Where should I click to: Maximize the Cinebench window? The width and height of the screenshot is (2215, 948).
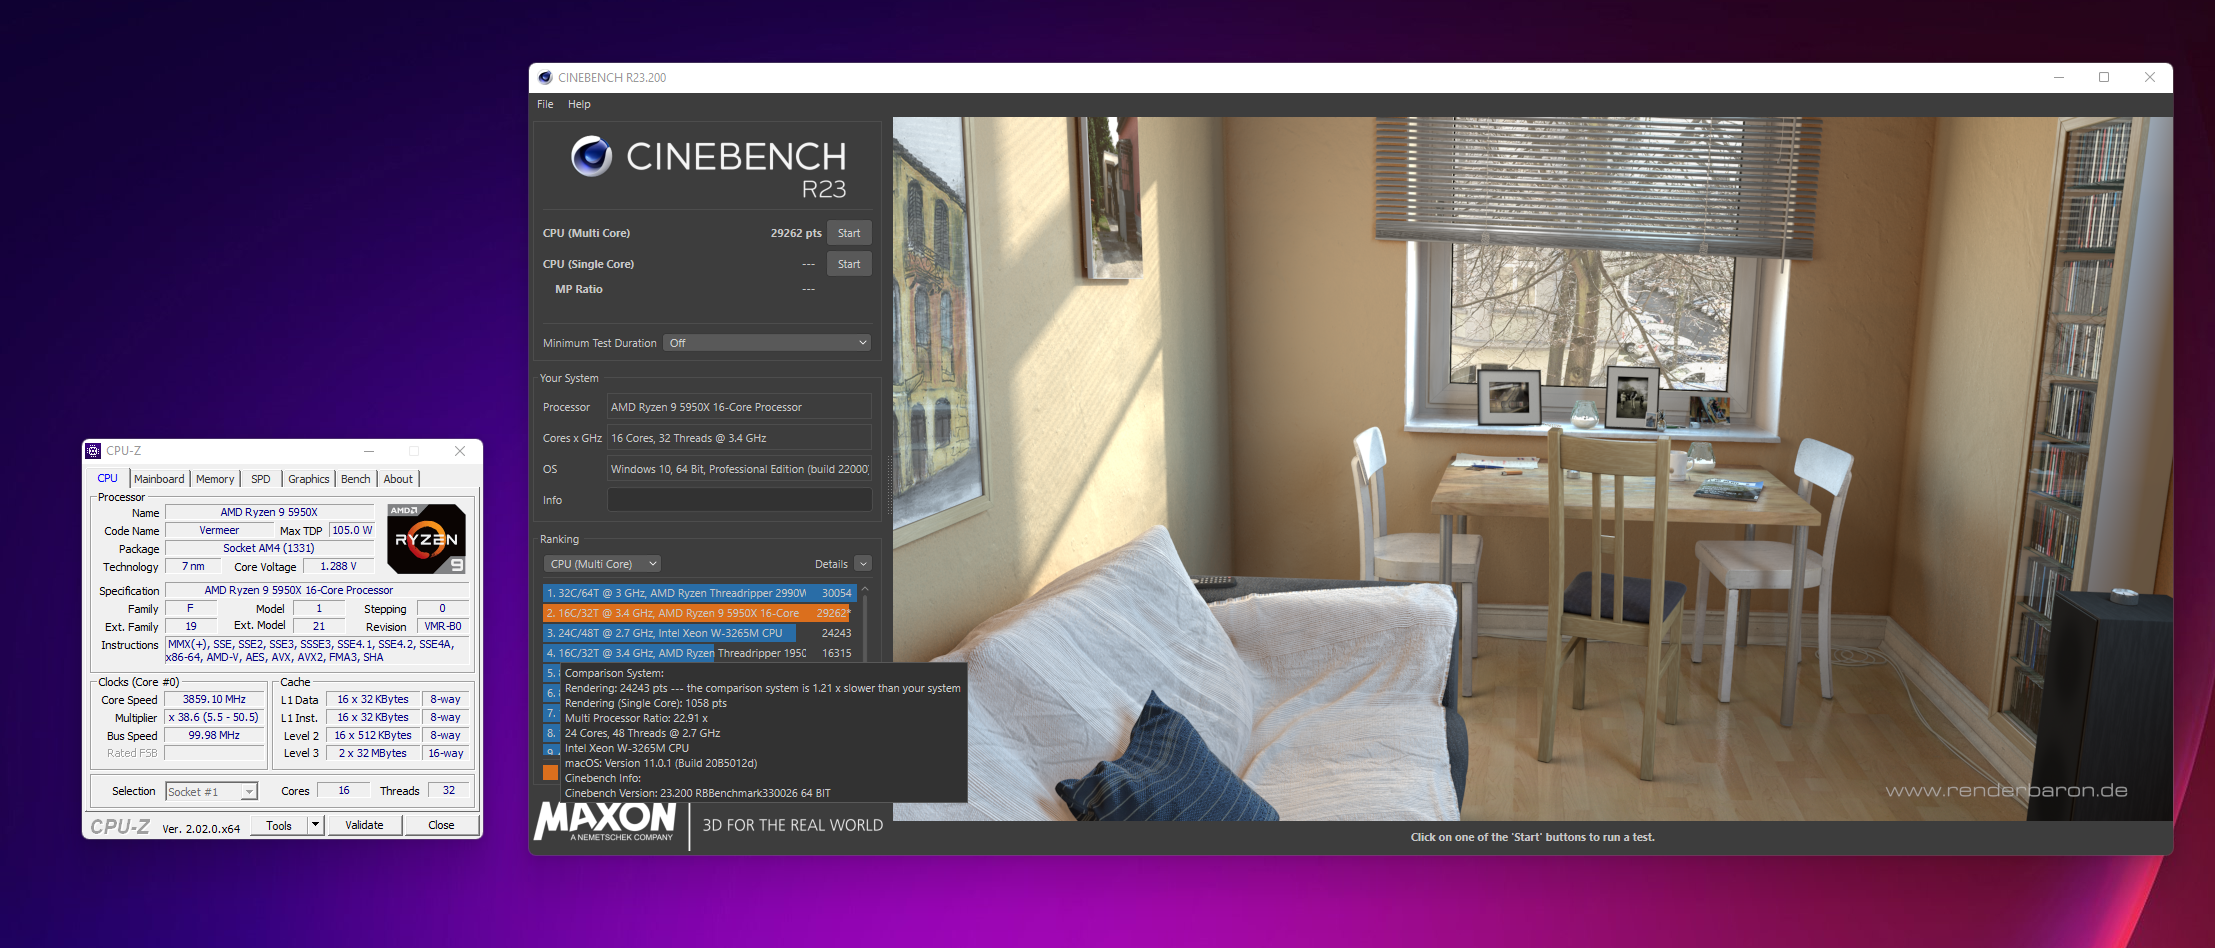click(x=2104, y=77)
